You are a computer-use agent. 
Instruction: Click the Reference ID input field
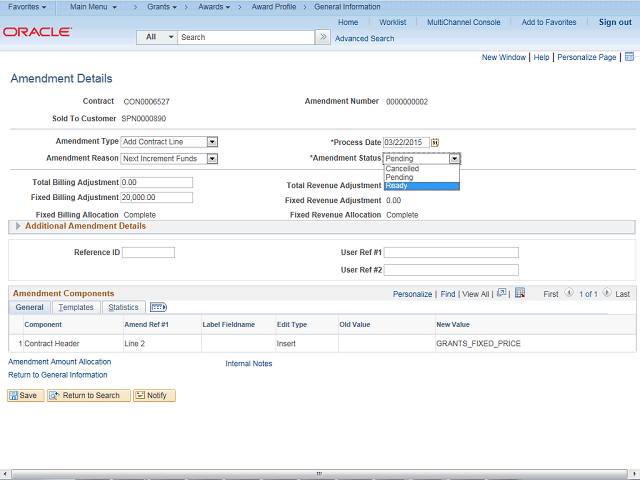click(x=148, y=252)
